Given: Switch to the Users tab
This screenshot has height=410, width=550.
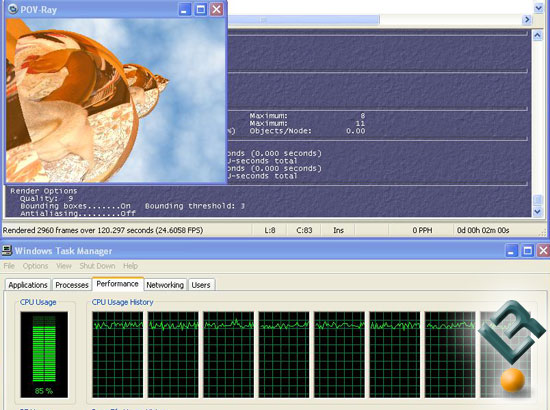Looking at the screenshot, I should click(201, 285).
